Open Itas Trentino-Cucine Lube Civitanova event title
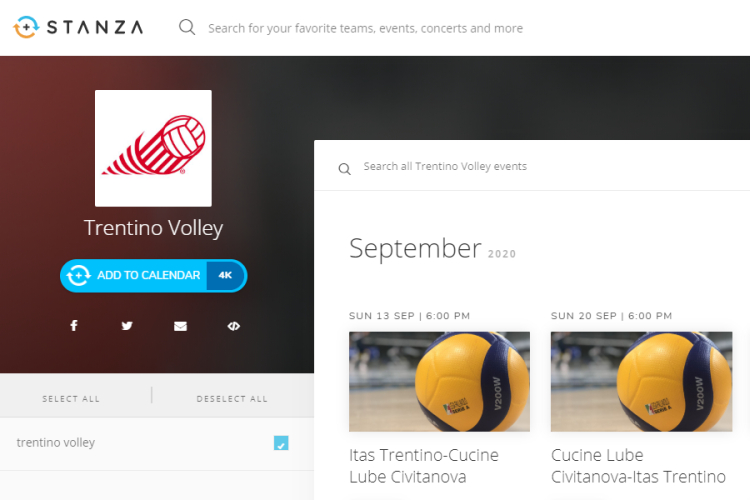The height and width of the screenshot is (500, 750). point(424,466)
